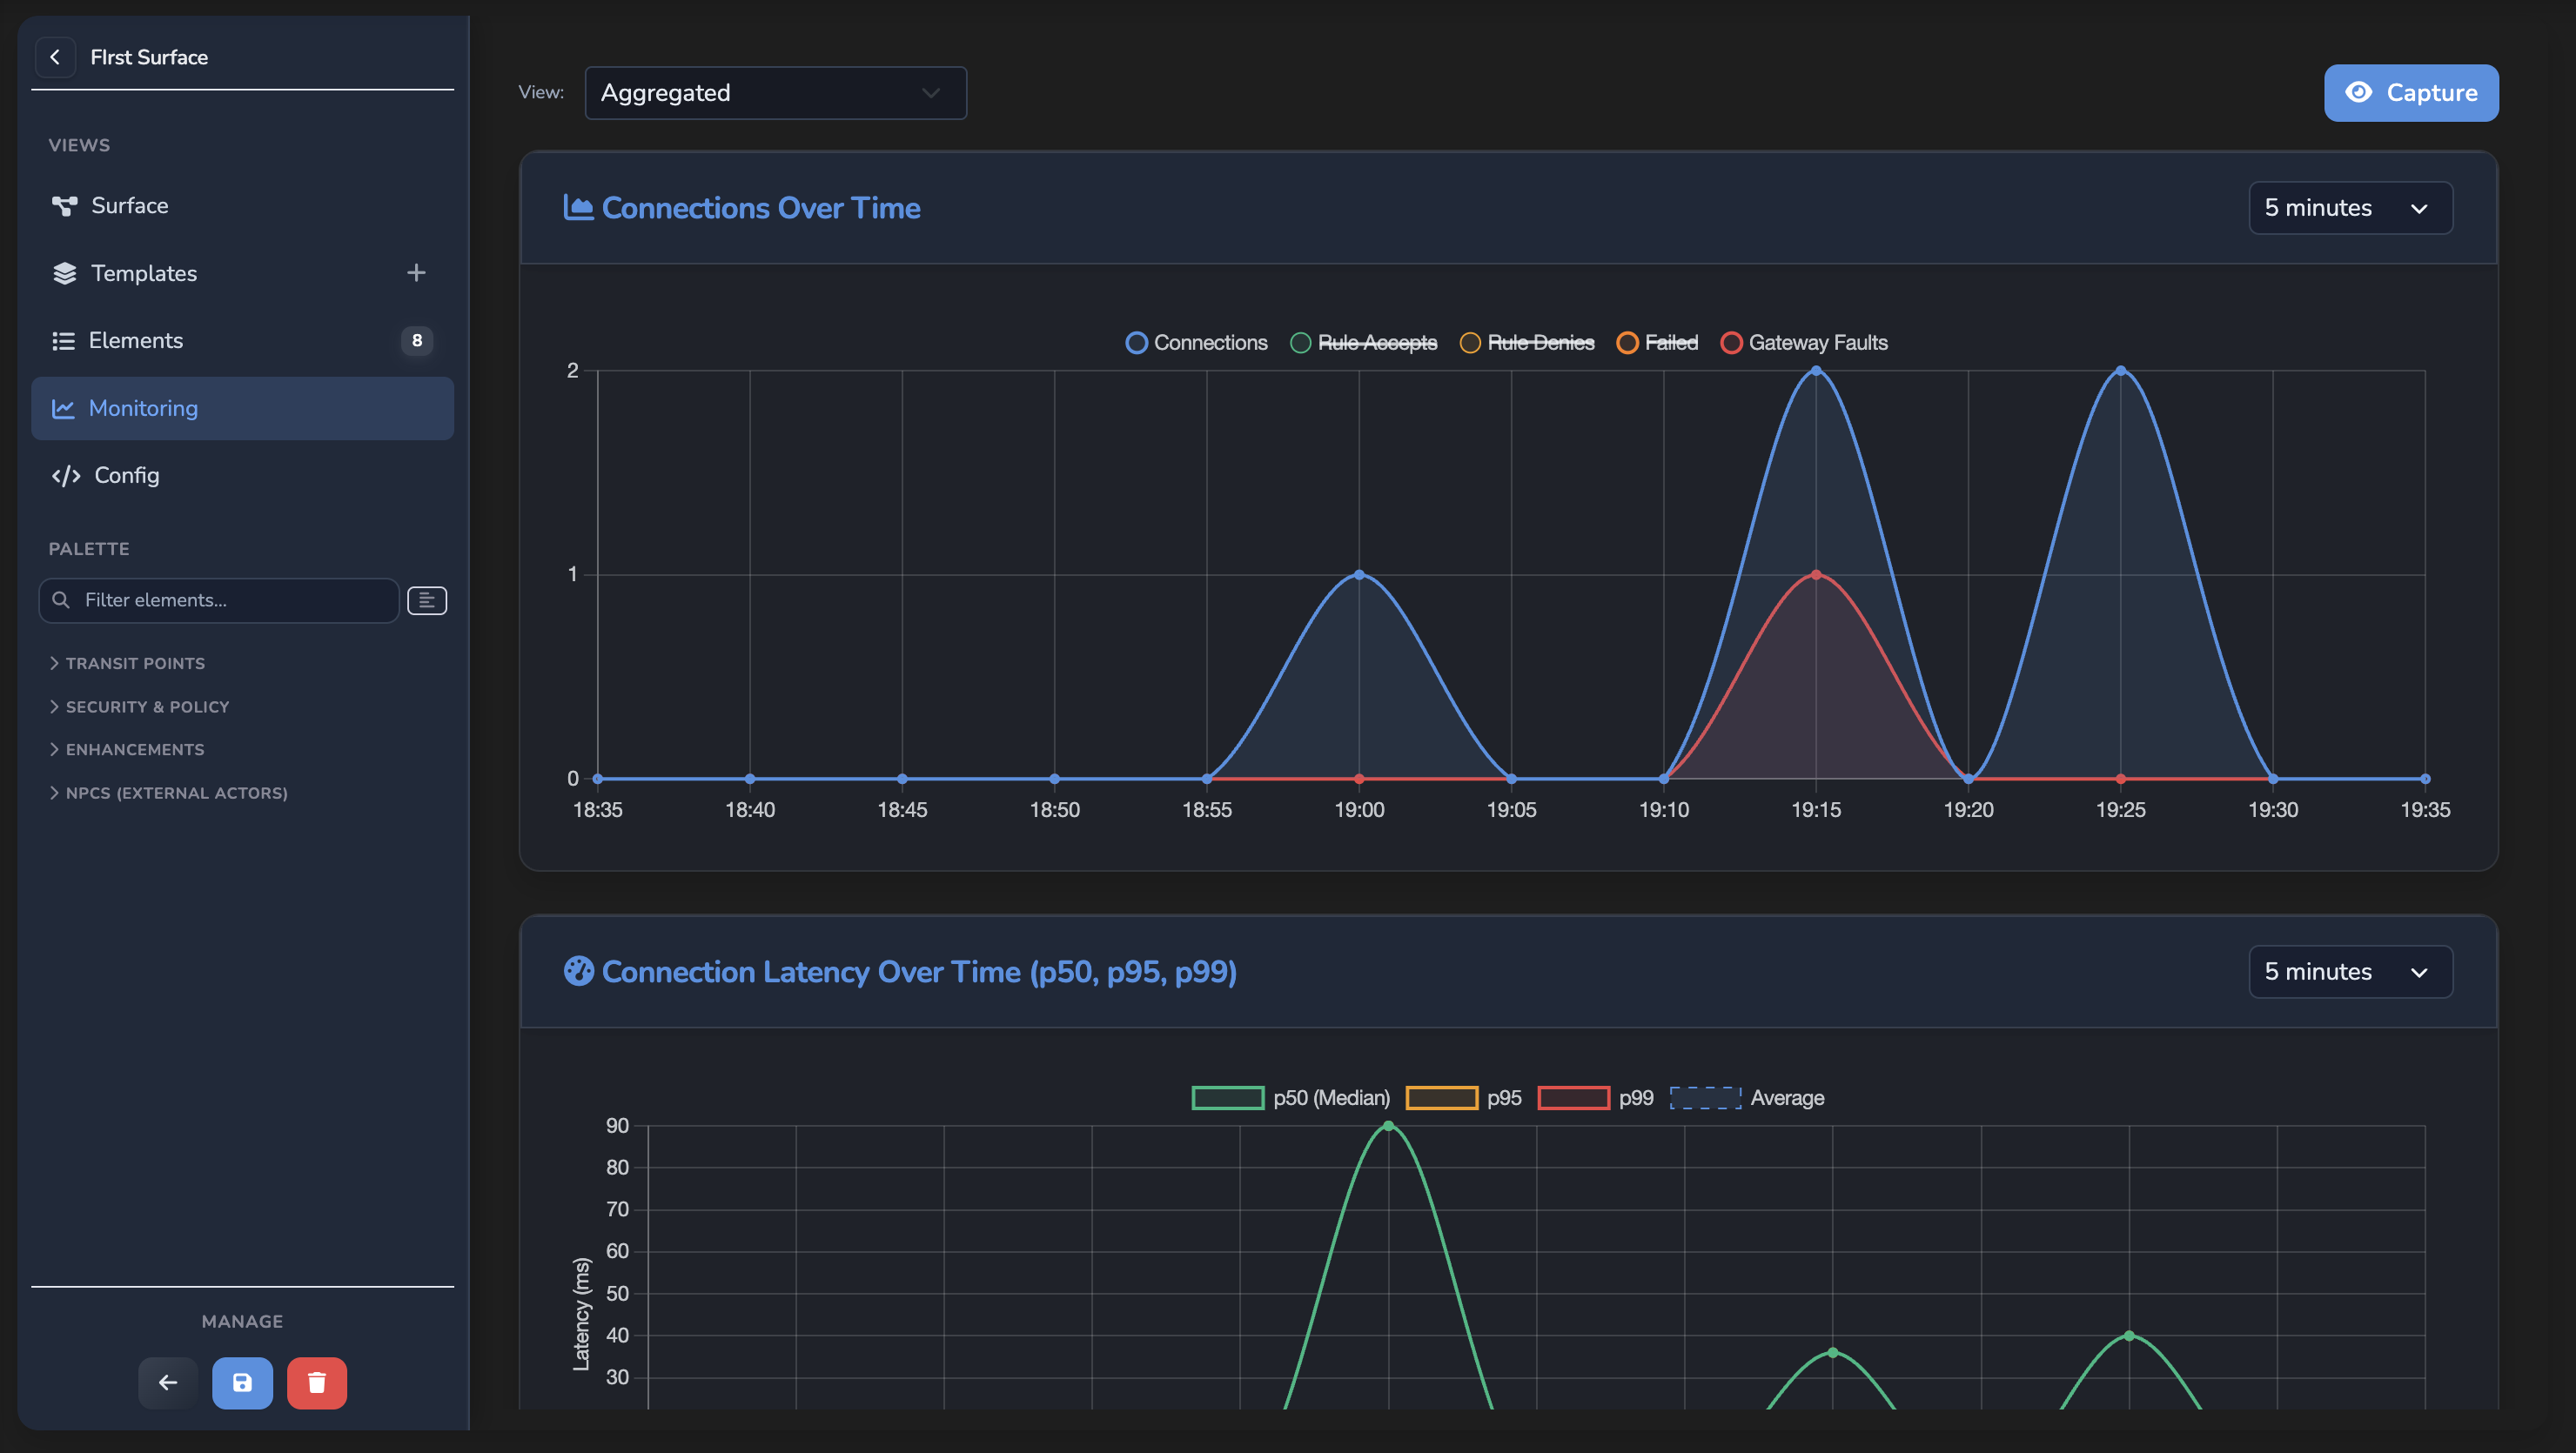This screenshot has width=2576, height=1453.
Task: Click the Elements count badge 8
Action: pos(416,341)
